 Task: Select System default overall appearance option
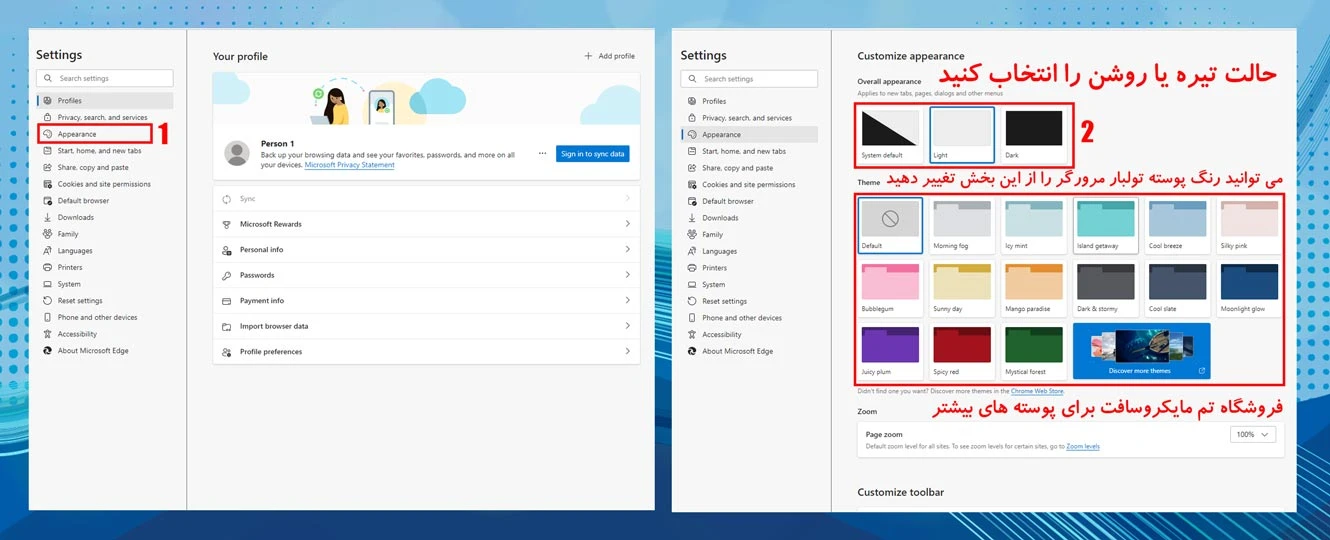(889, 134)
